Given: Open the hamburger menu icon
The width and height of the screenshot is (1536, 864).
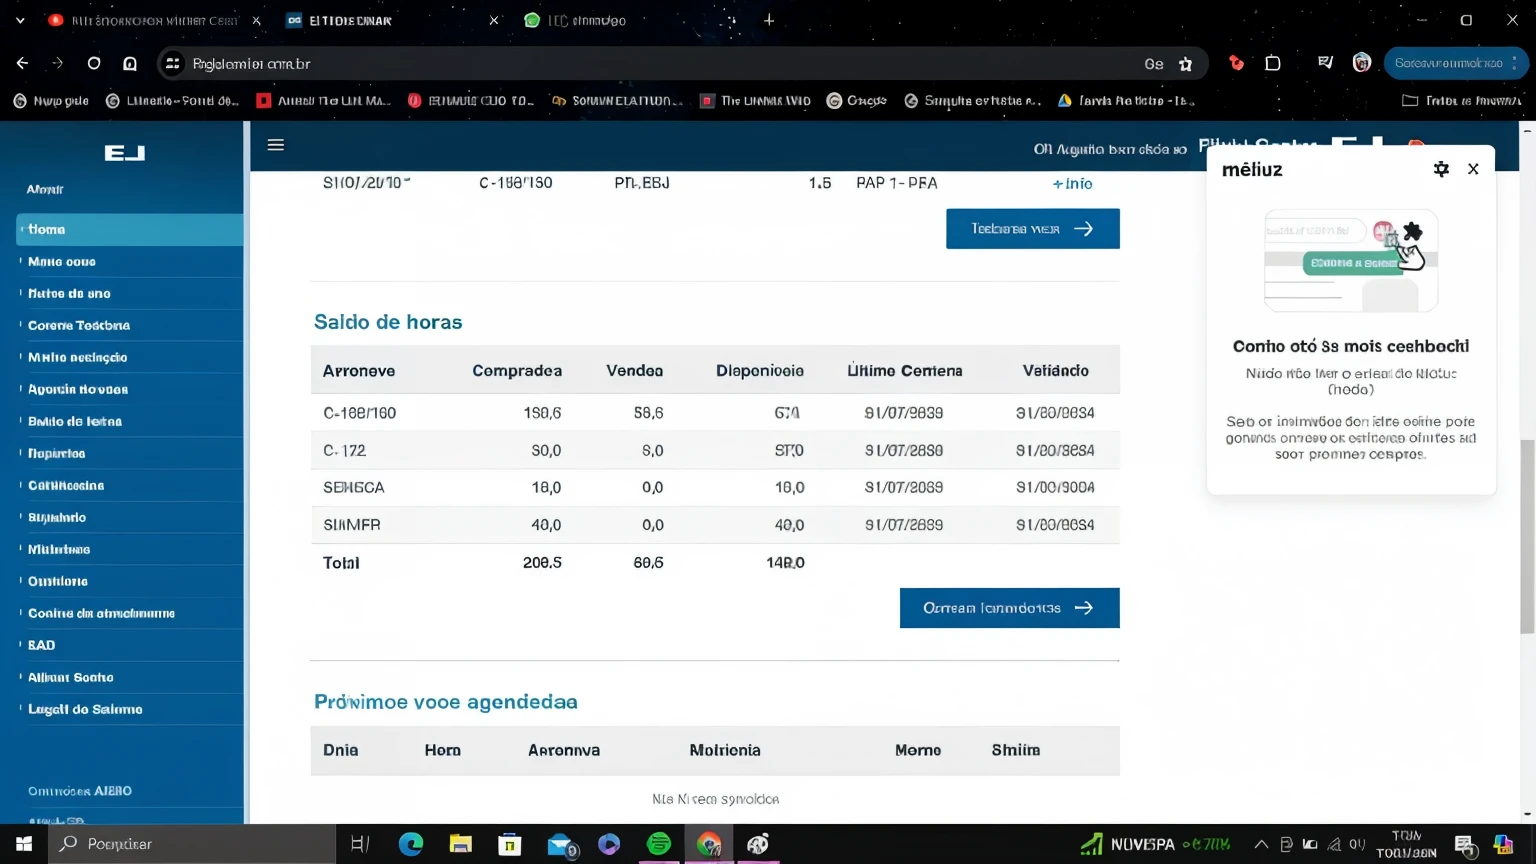Looking at the screenshot, I should click(276, 146).
